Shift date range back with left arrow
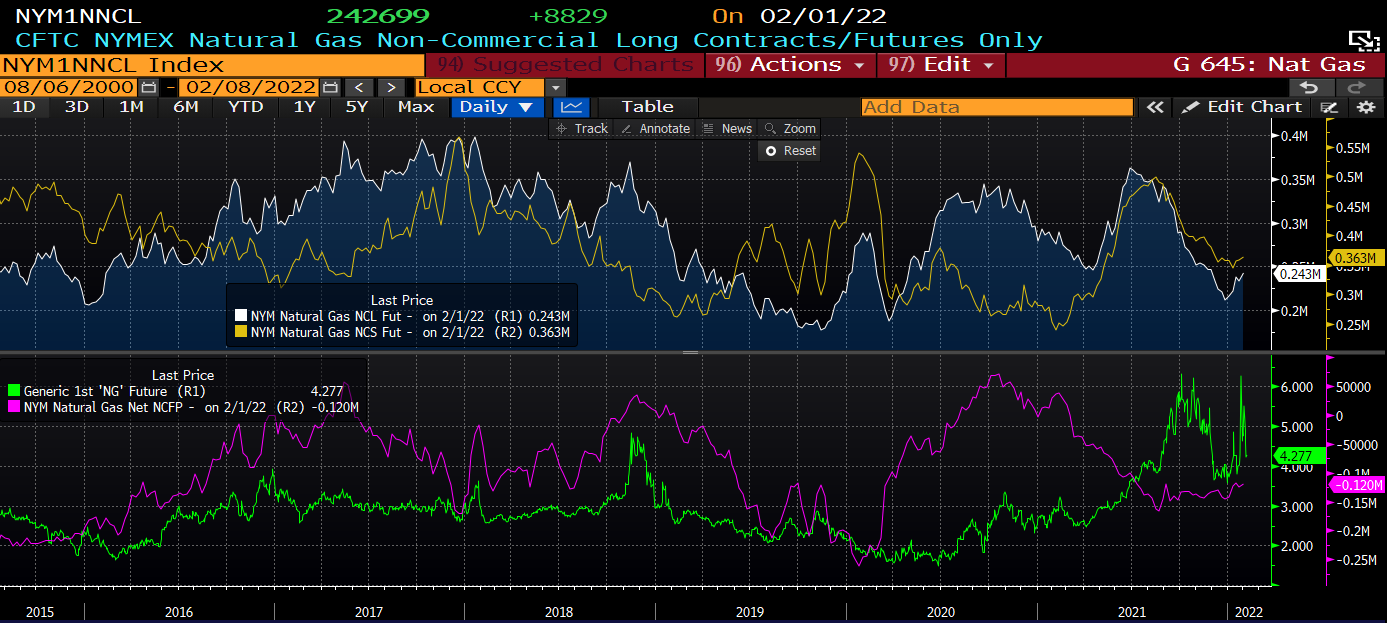Viewport: 1387px width, 623px height. tap(360, 87)
